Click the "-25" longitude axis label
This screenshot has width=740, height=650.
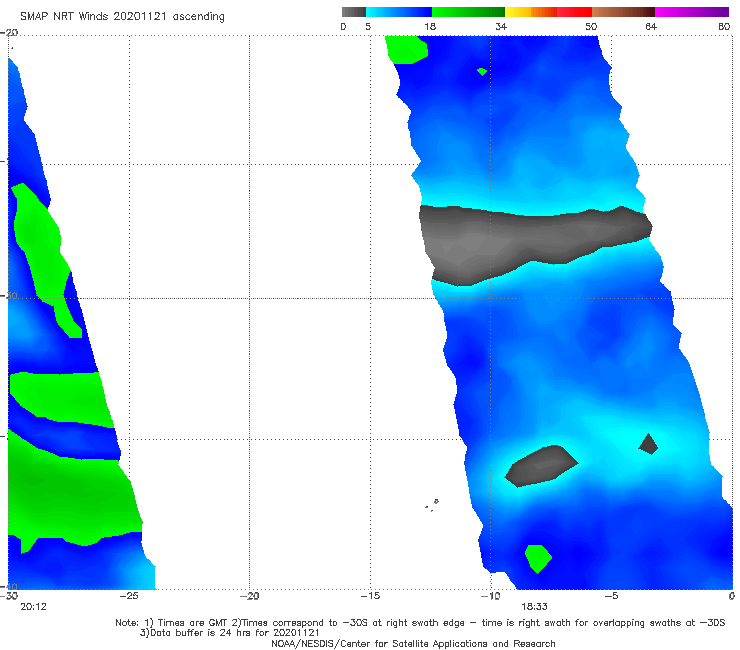pos(129,596)
